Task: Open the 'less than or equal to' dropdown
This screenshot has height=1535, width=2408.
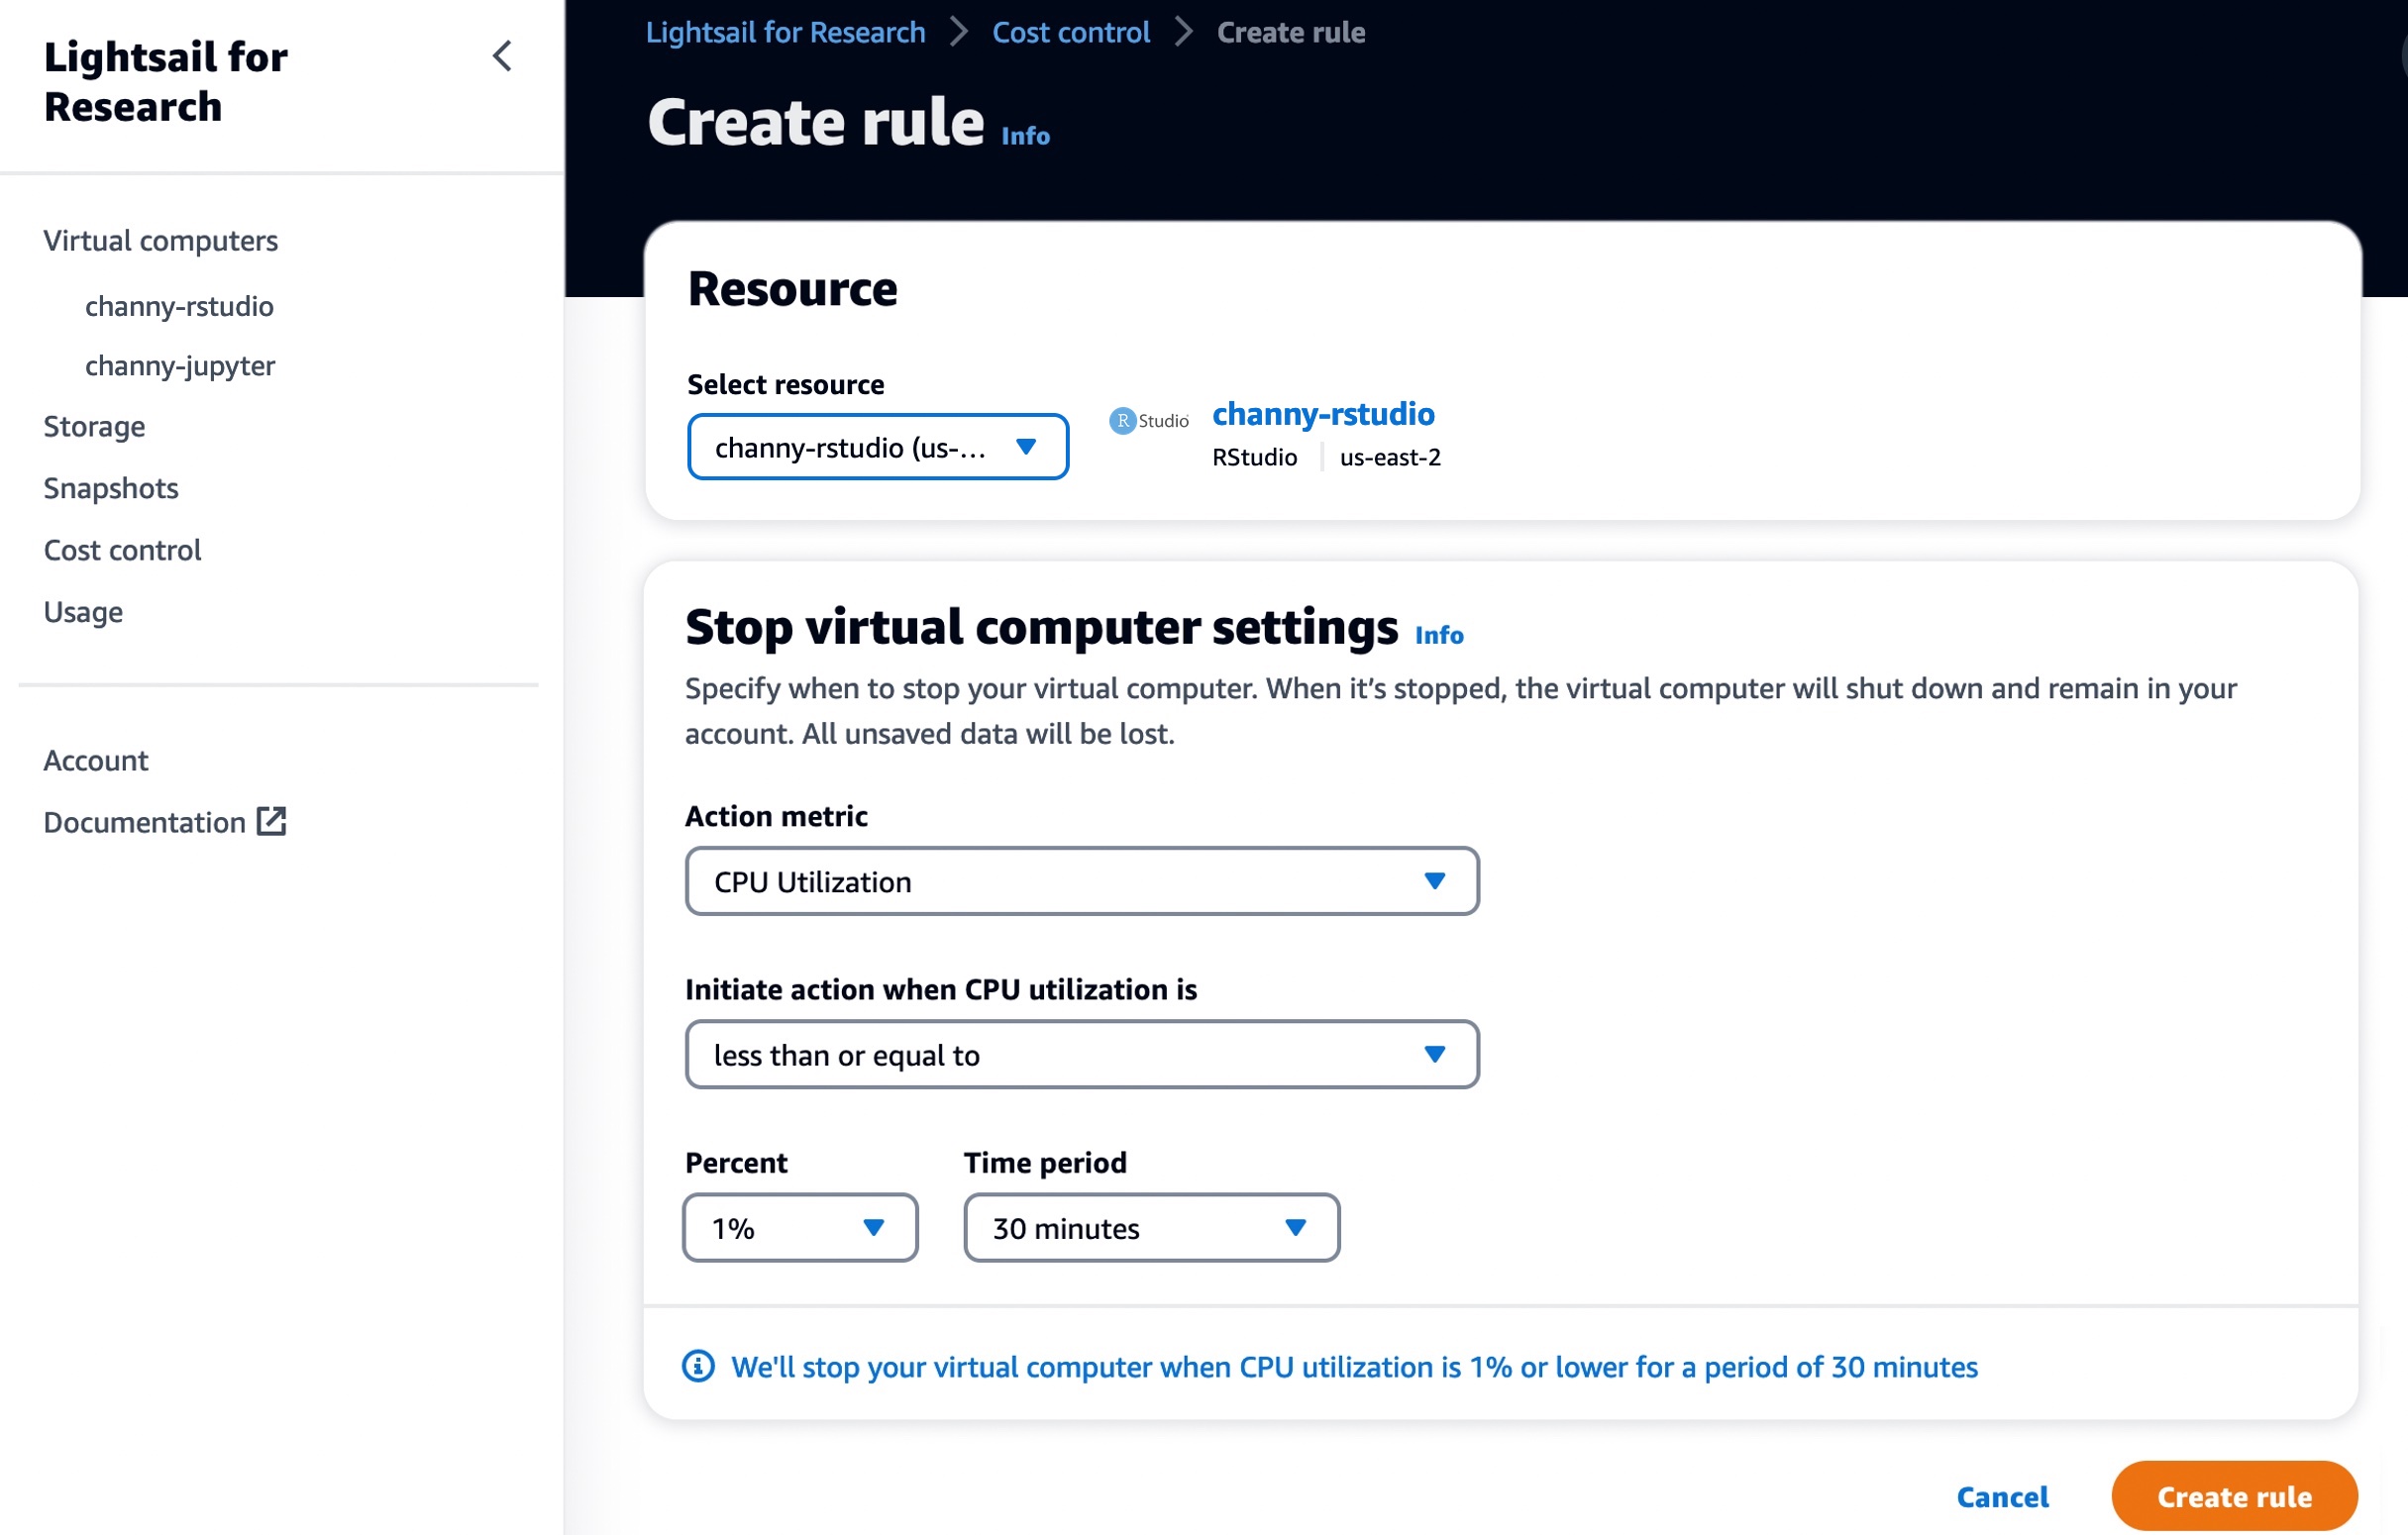Action: [x=1081, y=1054]
